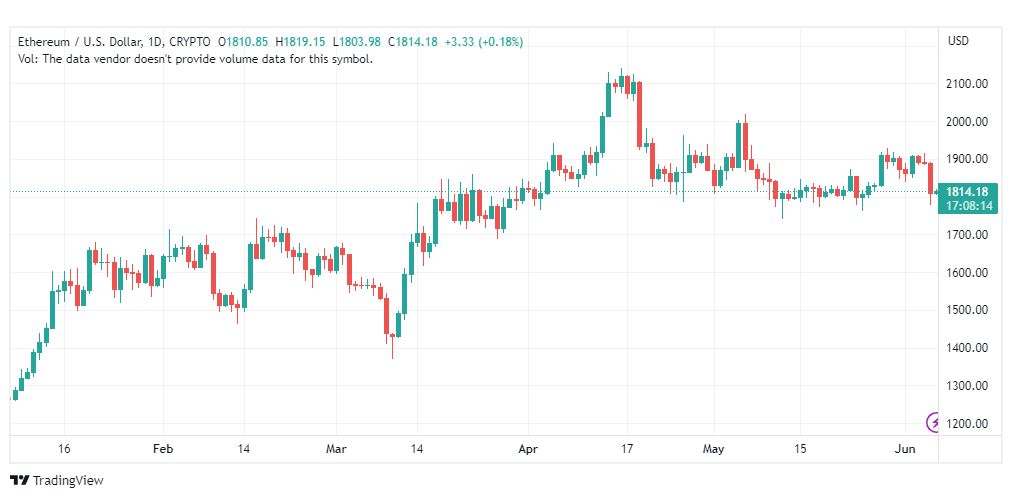Click the 'Jun' date on time axis
Viewport: 1012px width, 498px height.
[x=906, y=449]
